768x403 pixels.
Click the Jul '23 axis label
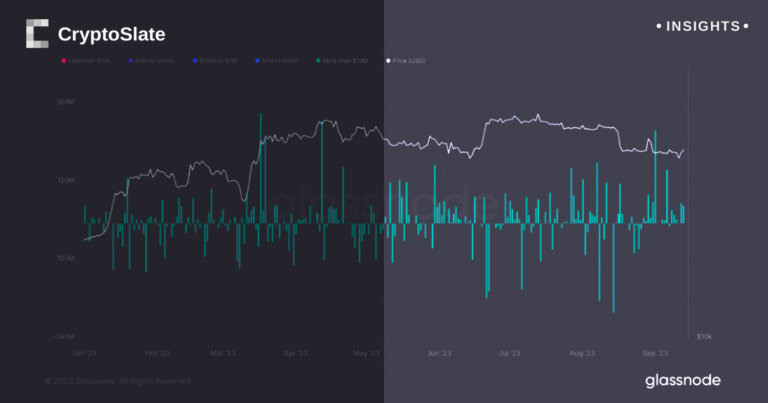[x=509, y=353]
